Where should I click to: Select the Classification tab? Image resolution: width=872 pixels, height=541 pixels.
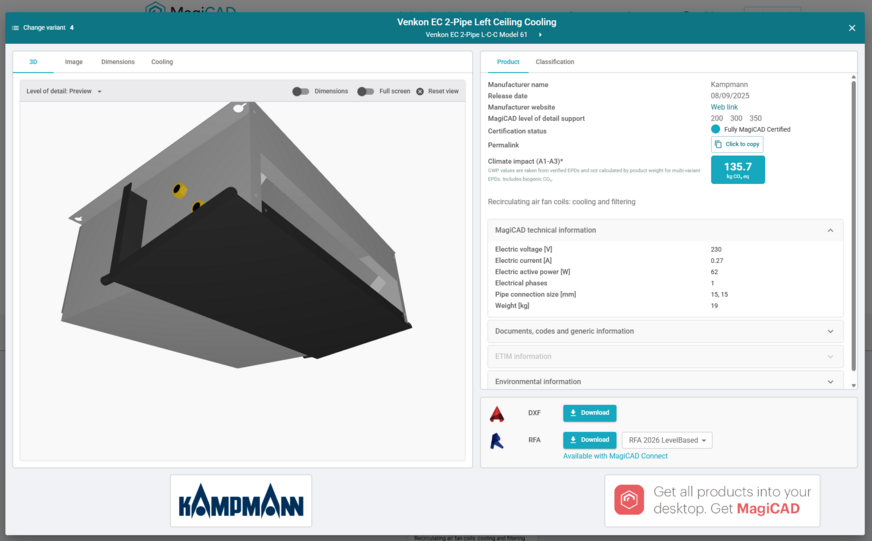click(x=554, y=62)
